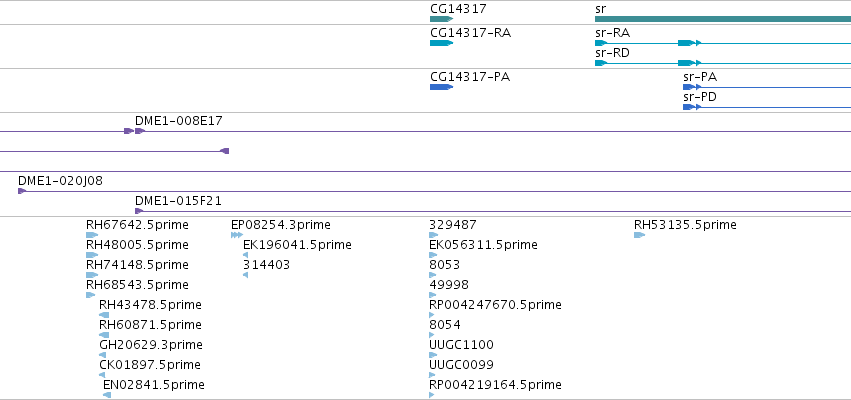Select the 329487 feature label
851x400 pixels.
pyautogui.click(x=453, y=225)
